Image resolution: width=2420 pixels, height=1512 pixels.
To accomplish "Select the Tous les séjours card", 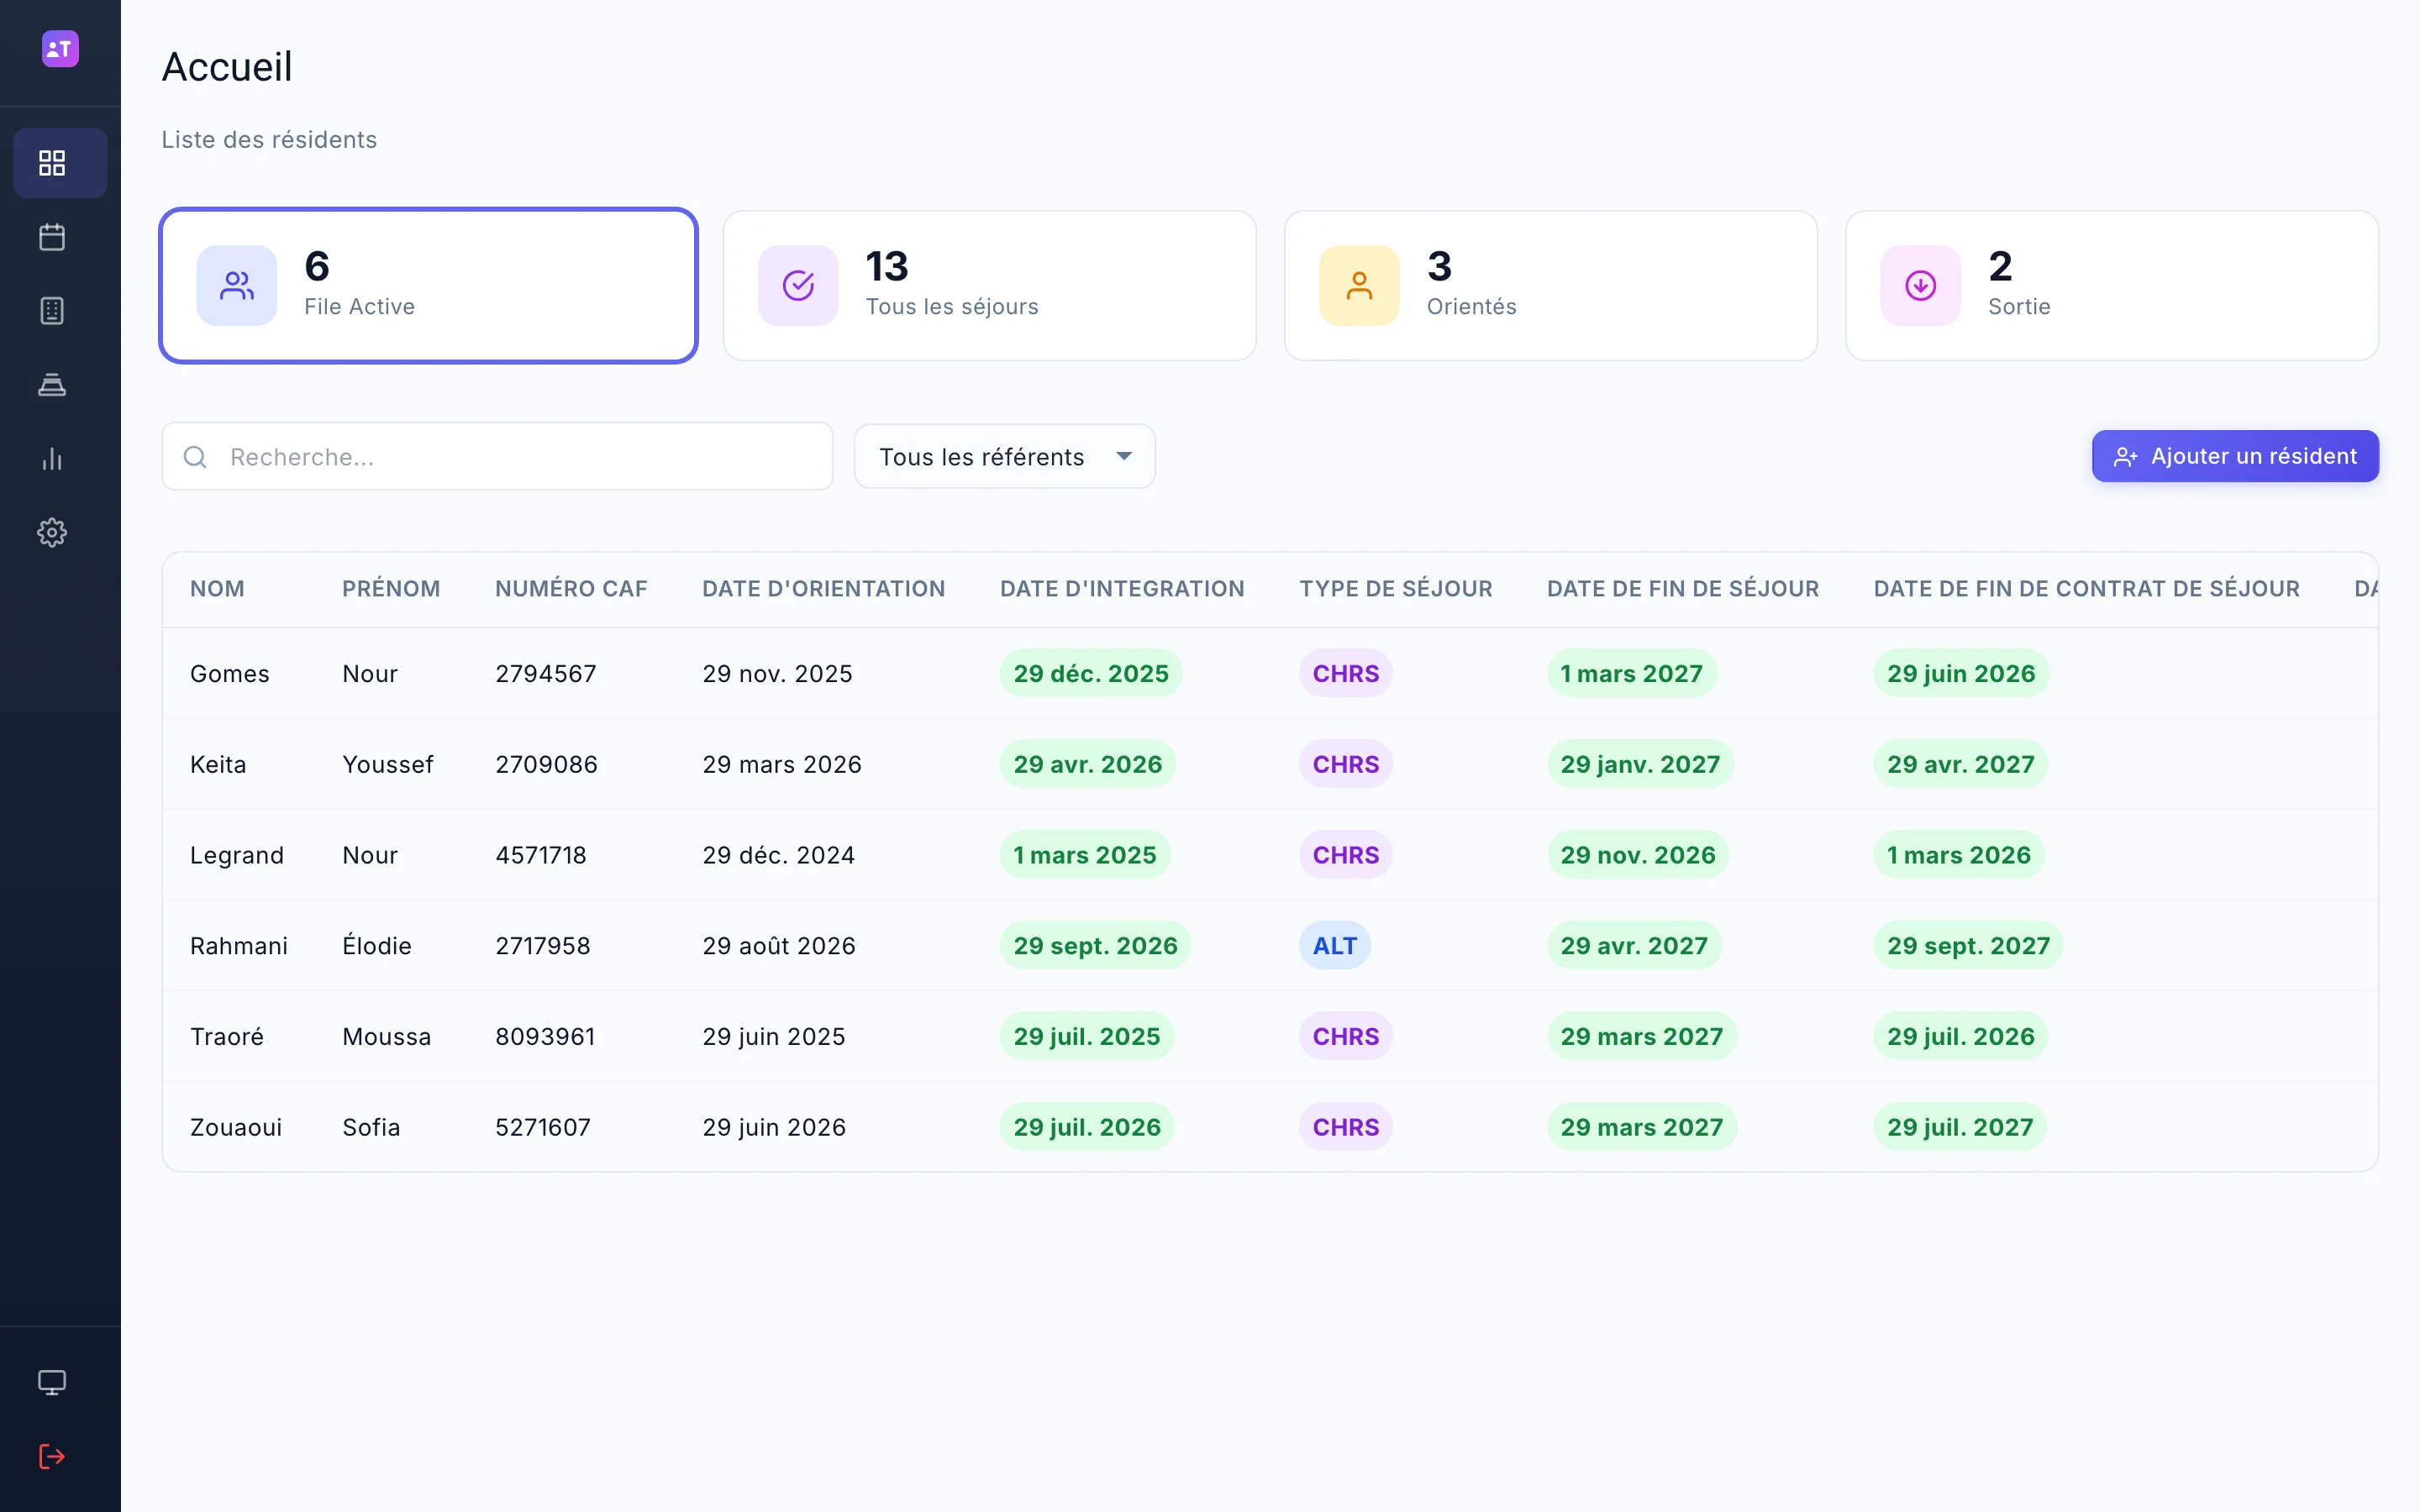I will point(989,285).
